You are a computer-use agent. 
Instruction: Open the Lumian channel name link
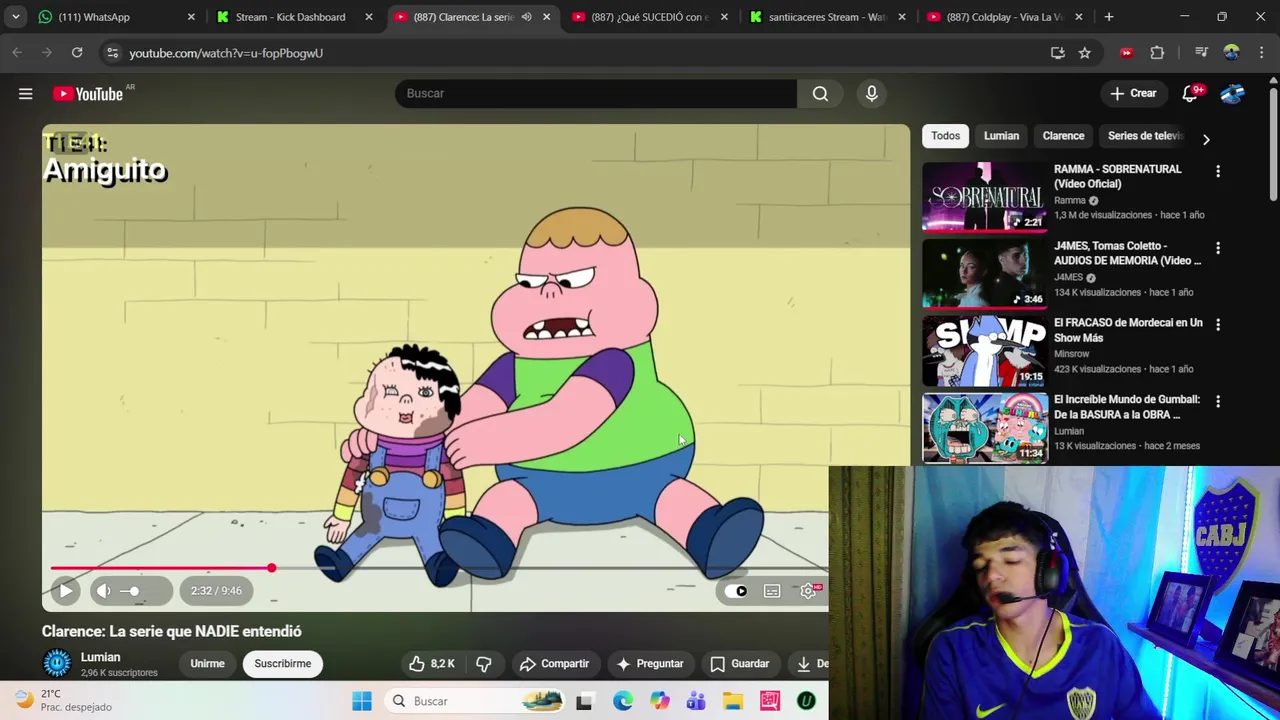[100, 657]
